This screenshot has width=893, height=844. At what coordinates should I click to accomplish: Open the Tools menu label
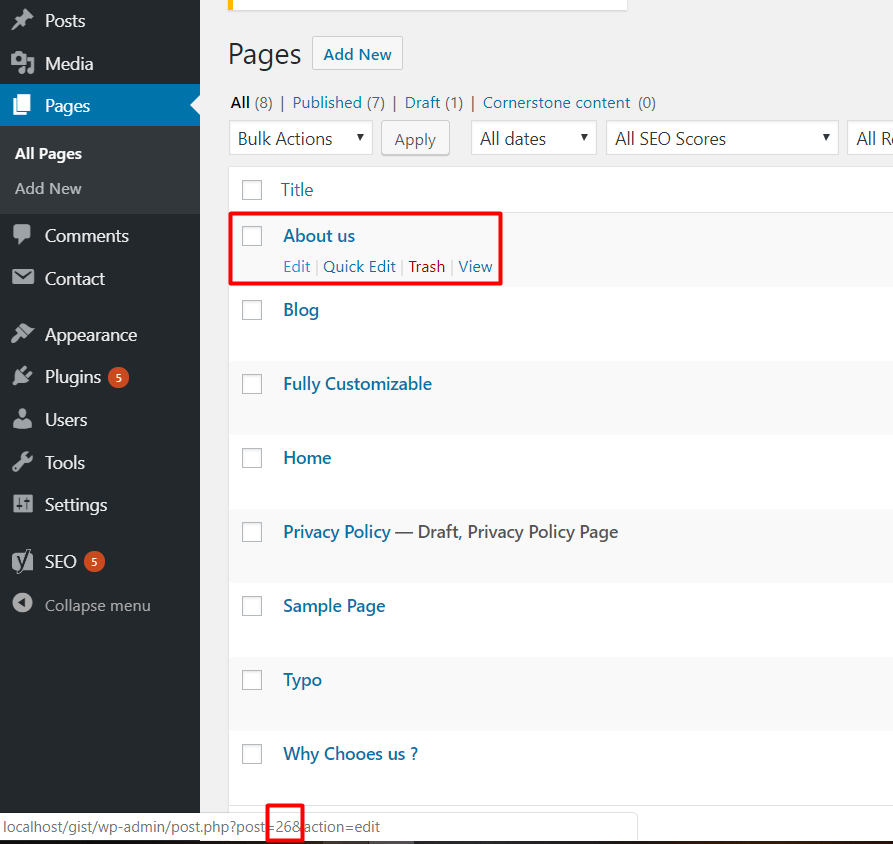[x=65, y=463]
